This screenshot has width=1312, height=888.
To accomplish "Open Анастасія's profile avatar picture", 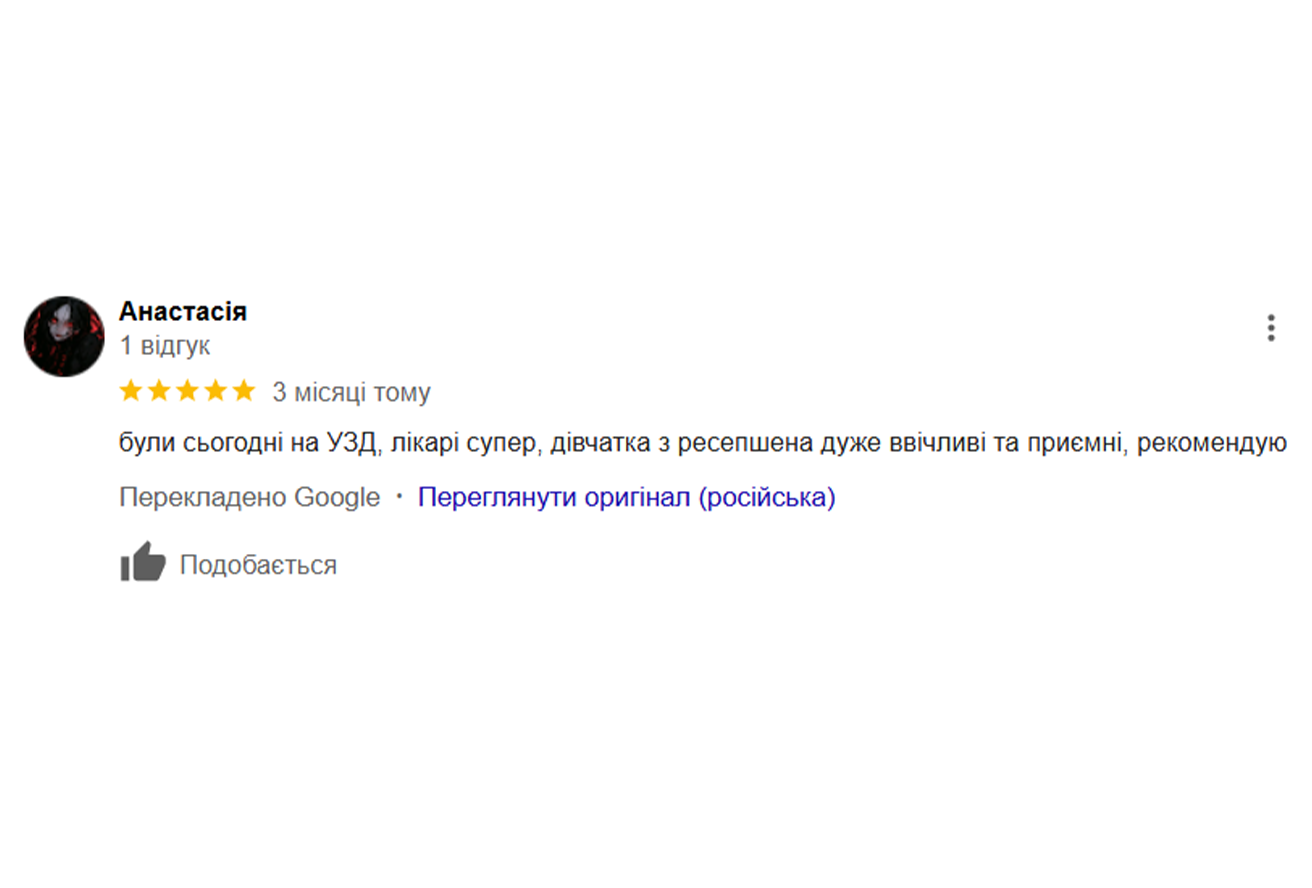I will click(64, 336).
